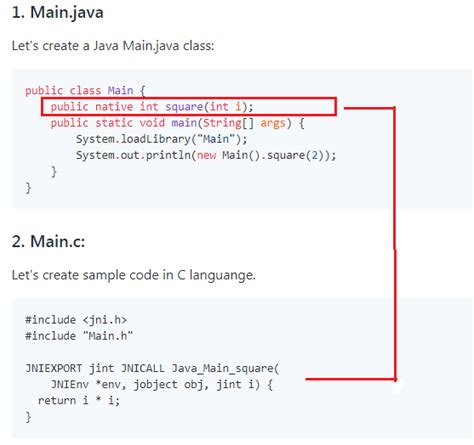Click the 'System.loadLibrary("Main");' line

(161, 139)
